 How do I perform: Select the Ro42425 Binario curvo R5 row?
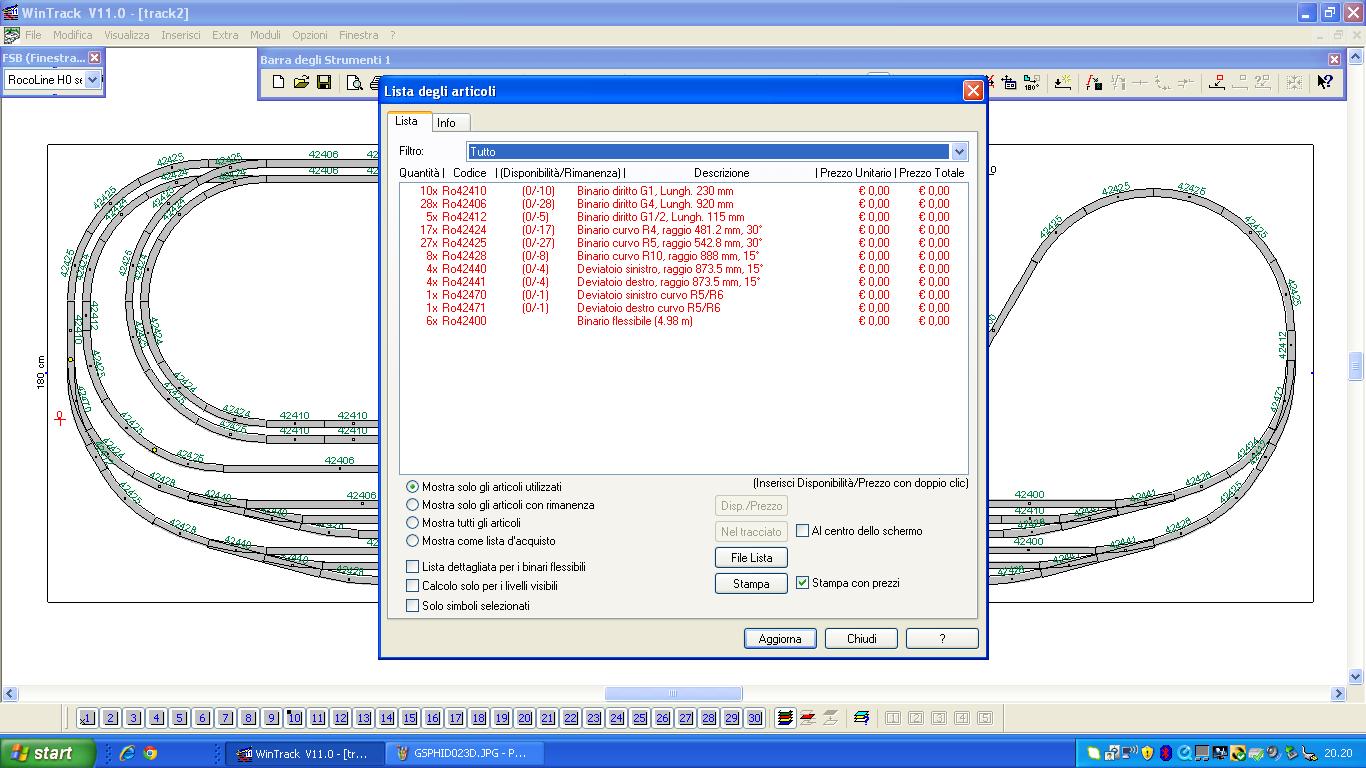683,242
